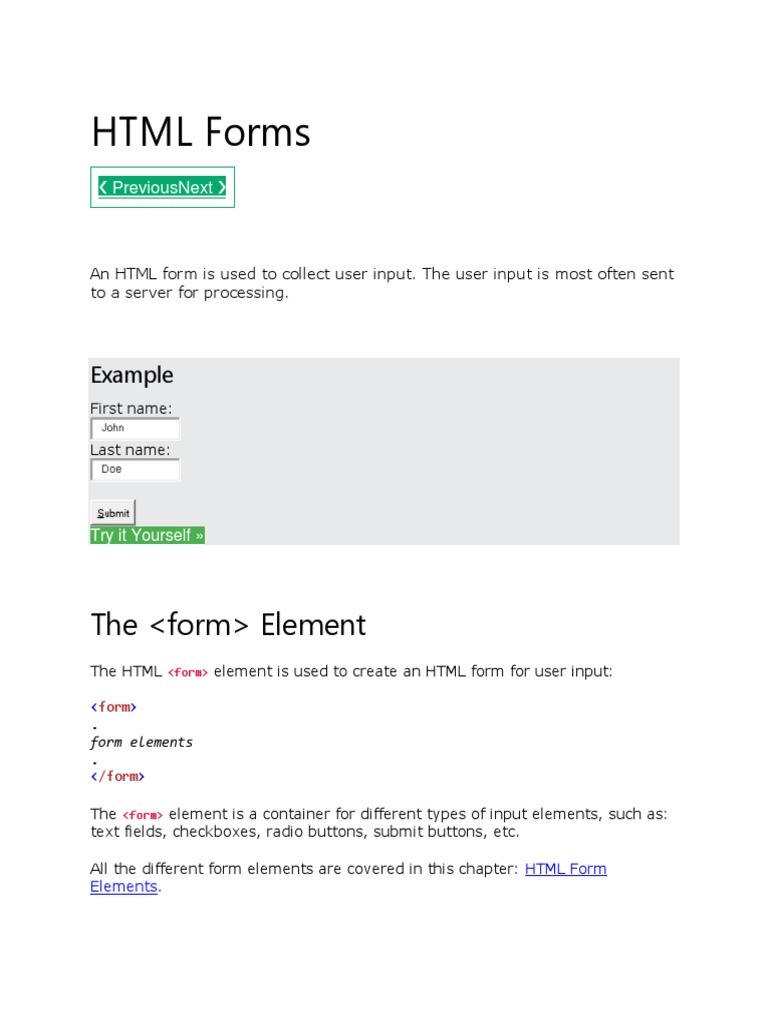Click the right chevron after Next
Image resolution: width=768 pixels, height=1024 pixels.
pyautogui.click(x=221, y=187)
